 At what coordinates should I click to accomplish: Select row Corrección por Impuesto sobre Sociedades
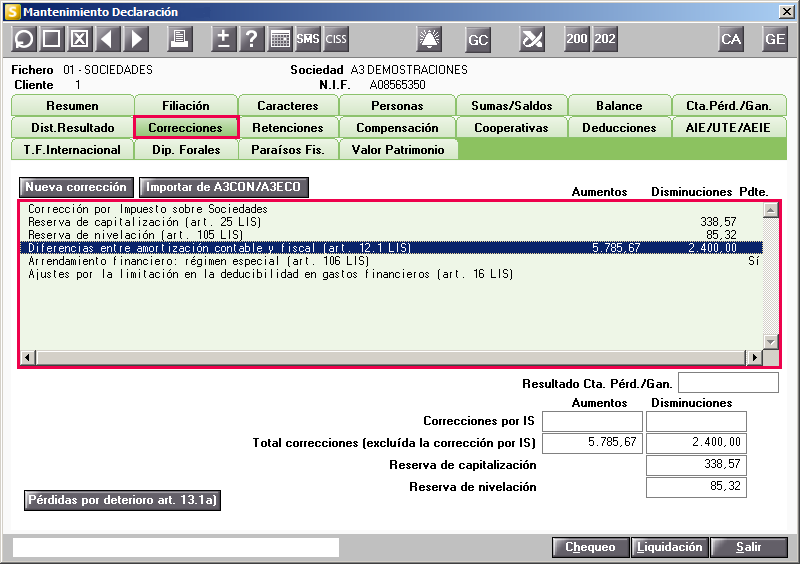[x=391, y=209]
